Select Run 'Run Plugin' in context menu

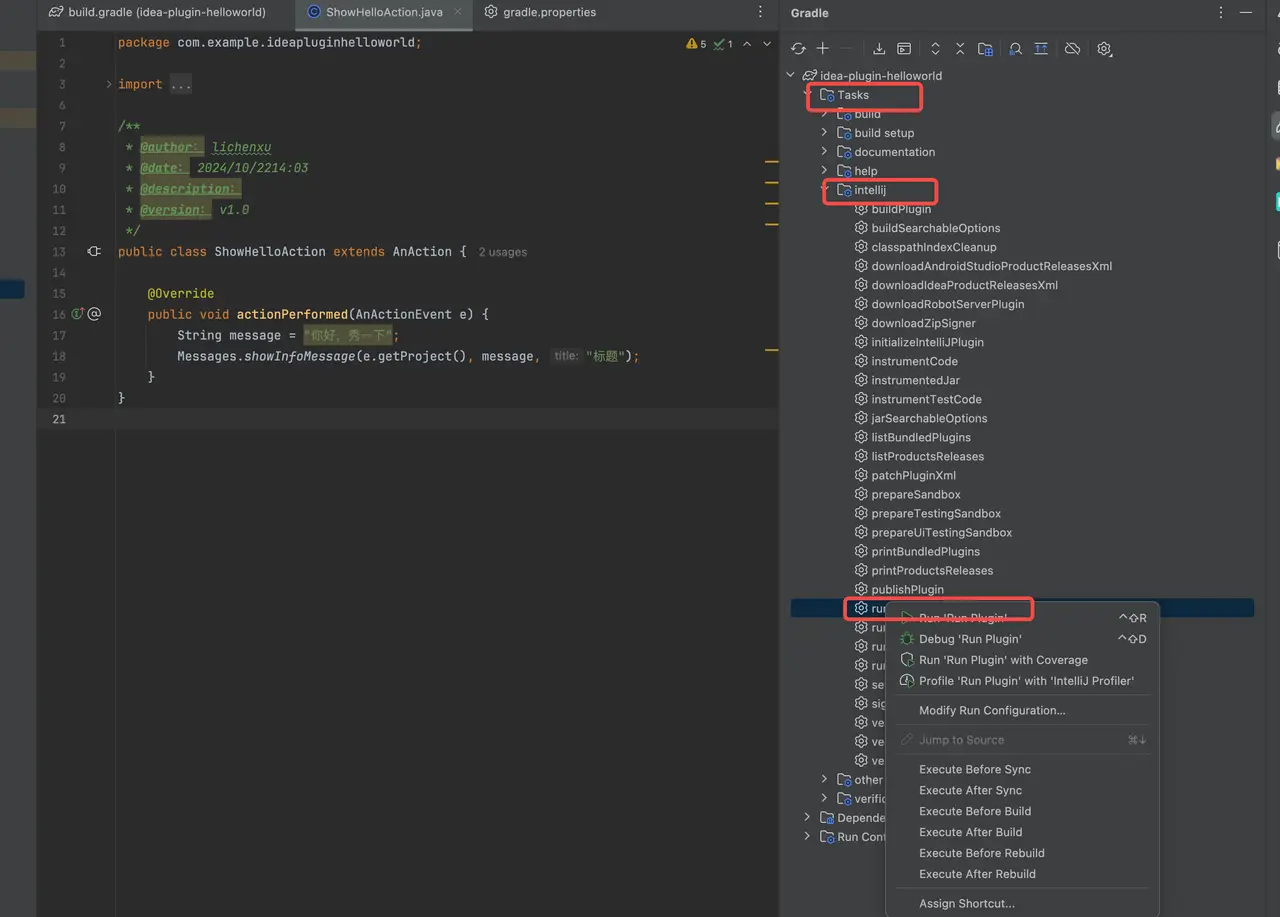(1022, 618)
